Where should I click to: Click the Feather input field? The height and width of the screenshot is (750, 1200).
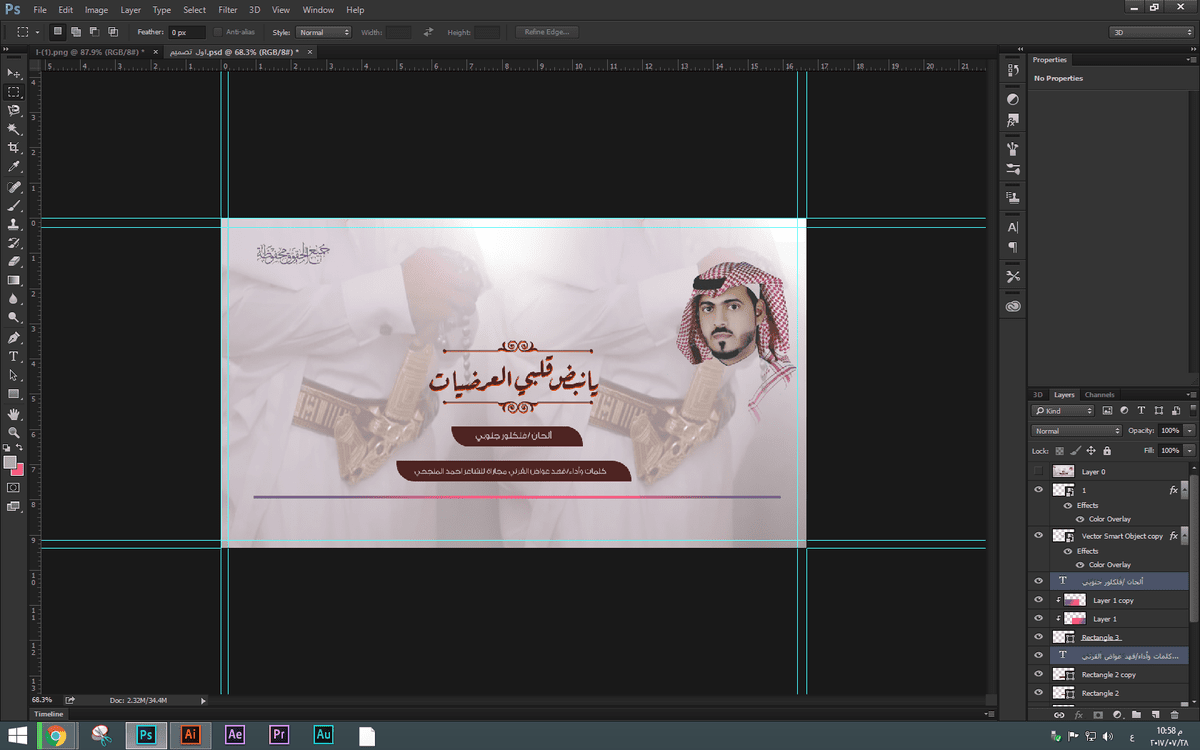[x=186, y=32]
